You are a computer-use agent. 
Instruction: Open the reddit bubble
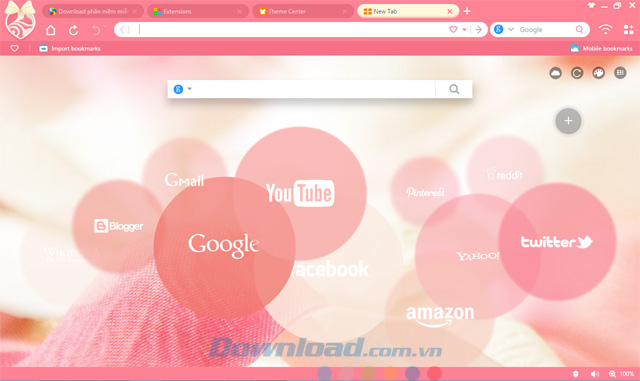coord(505,174)
